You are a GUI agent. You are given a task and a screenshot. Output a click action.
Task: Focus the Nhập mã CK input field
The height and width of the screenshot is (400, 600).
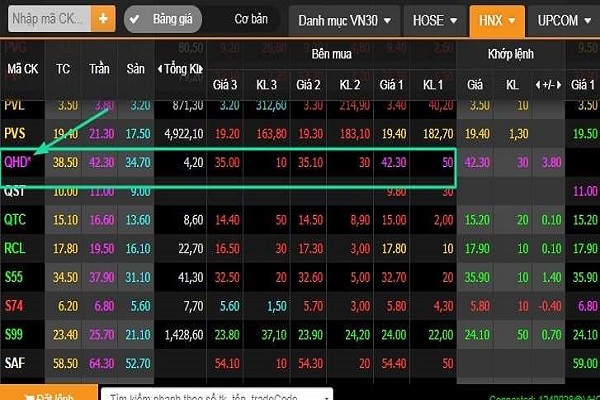tap(45, 18)
